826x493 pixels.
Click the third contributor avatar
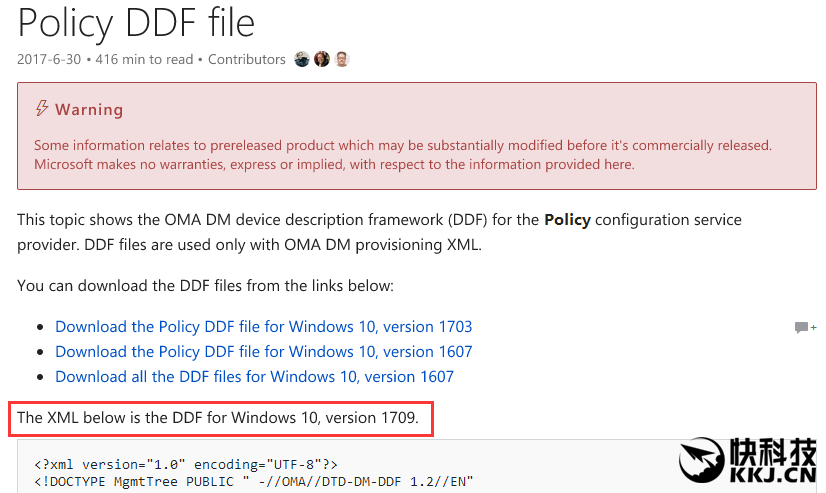(342, 59)
